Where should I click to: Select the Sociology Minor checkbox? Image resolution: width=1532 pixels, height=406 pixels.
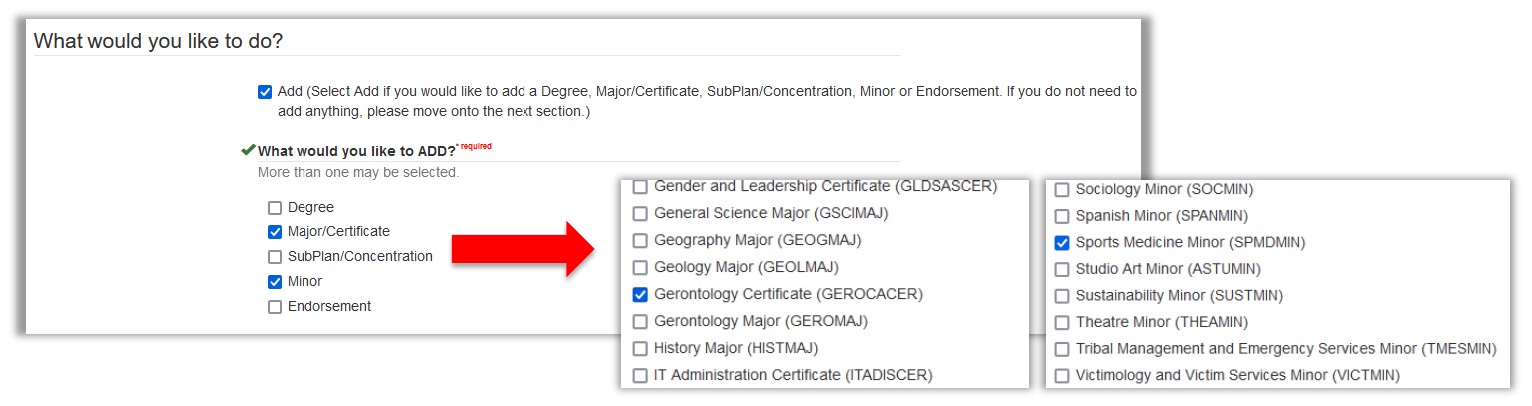[x=1062, y=189]
